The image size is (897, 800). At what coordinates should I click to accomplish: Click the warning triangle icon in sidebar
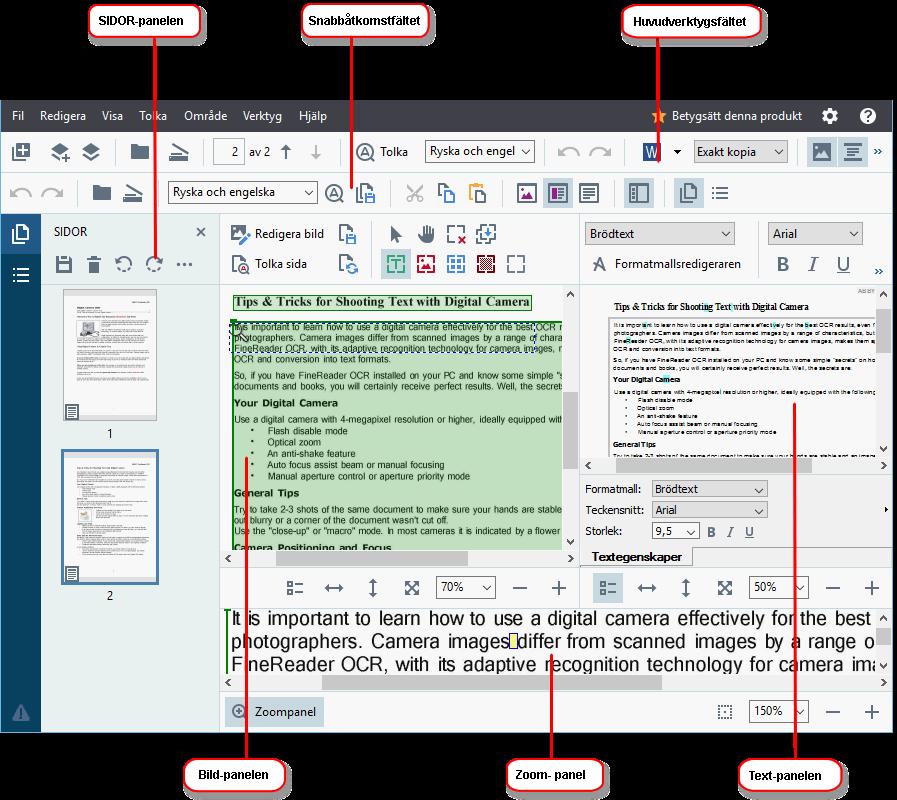pyautogui.click(x=21, y=713)
